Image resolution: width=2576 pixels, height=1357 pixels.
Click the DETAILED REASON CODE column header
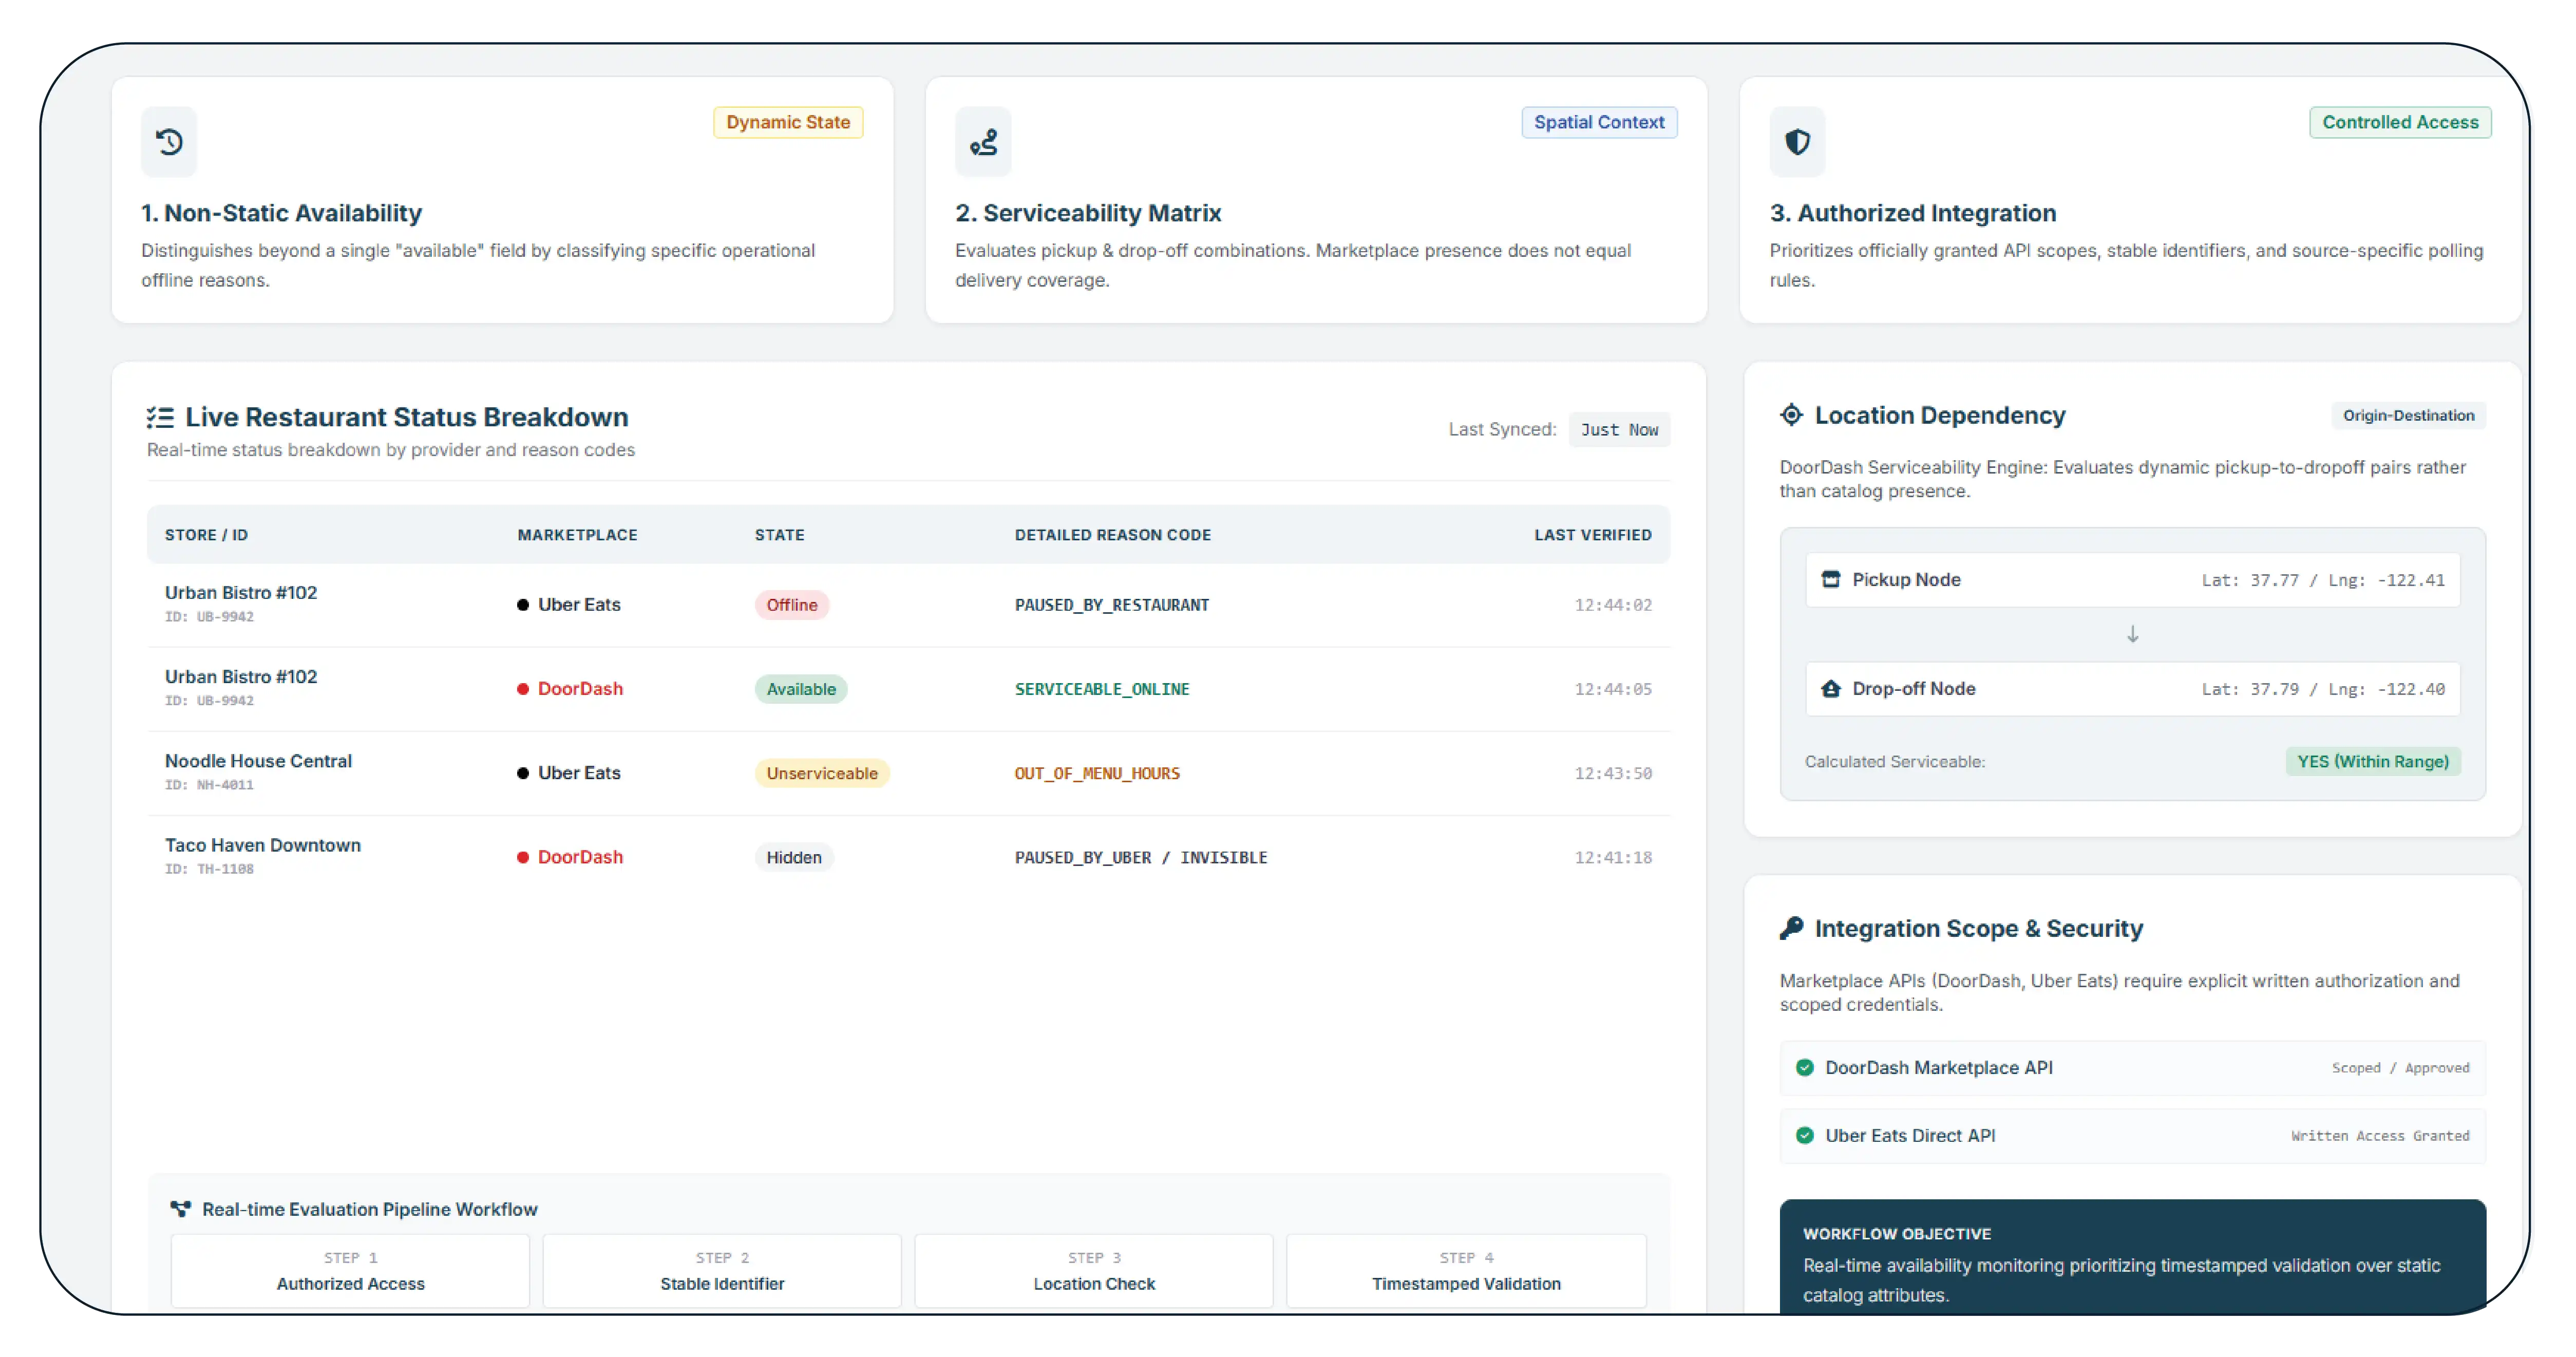pos(1112,534)
